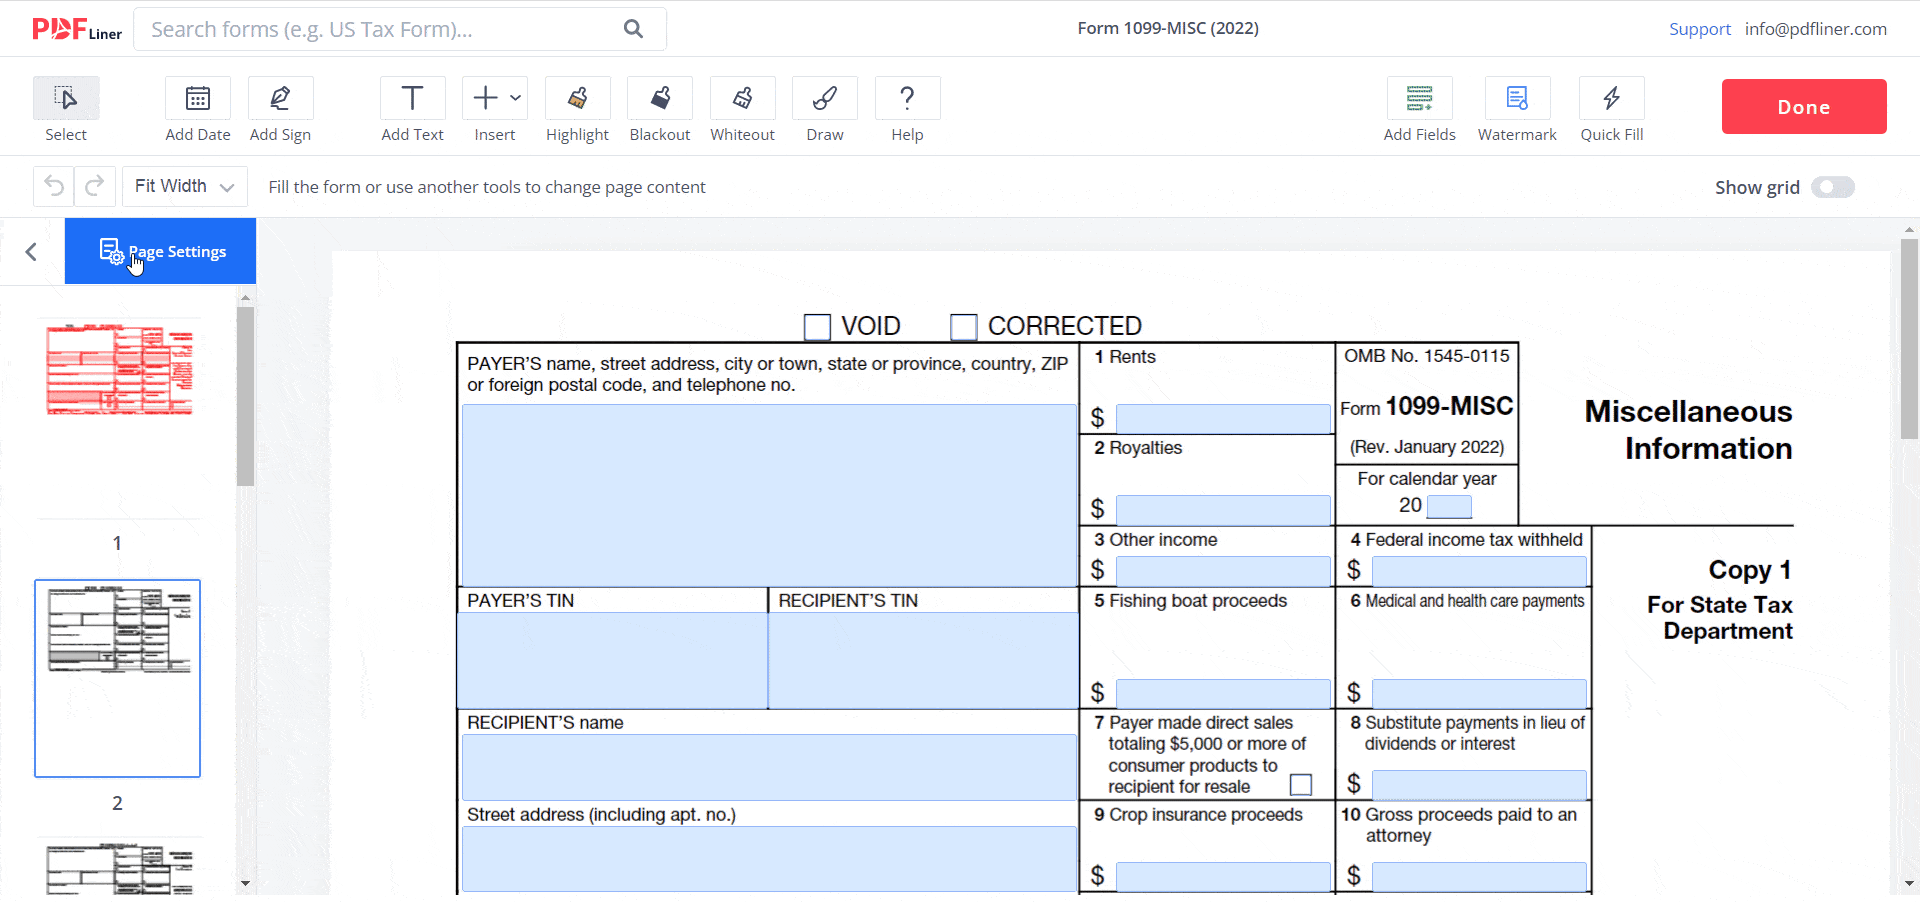Screen dimensions: 1920x902
Task: Click the Payer's name and address field
Action: tap(769, 495)
